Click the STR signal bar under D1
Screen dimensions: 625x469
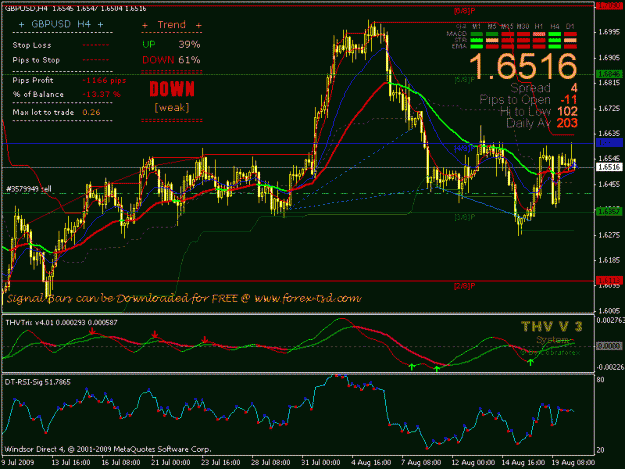(x=570, y=40)
